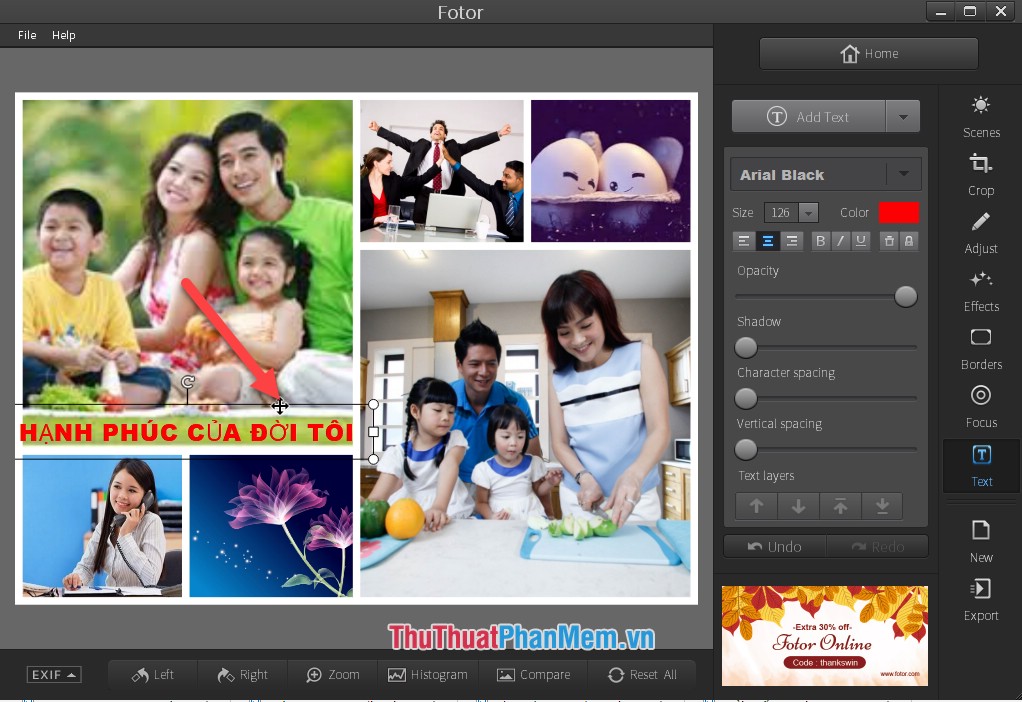1022x702 pixels.
Task: Open the font size dropdown arrow
Action: pyautogui.click(x=810, y=212)
